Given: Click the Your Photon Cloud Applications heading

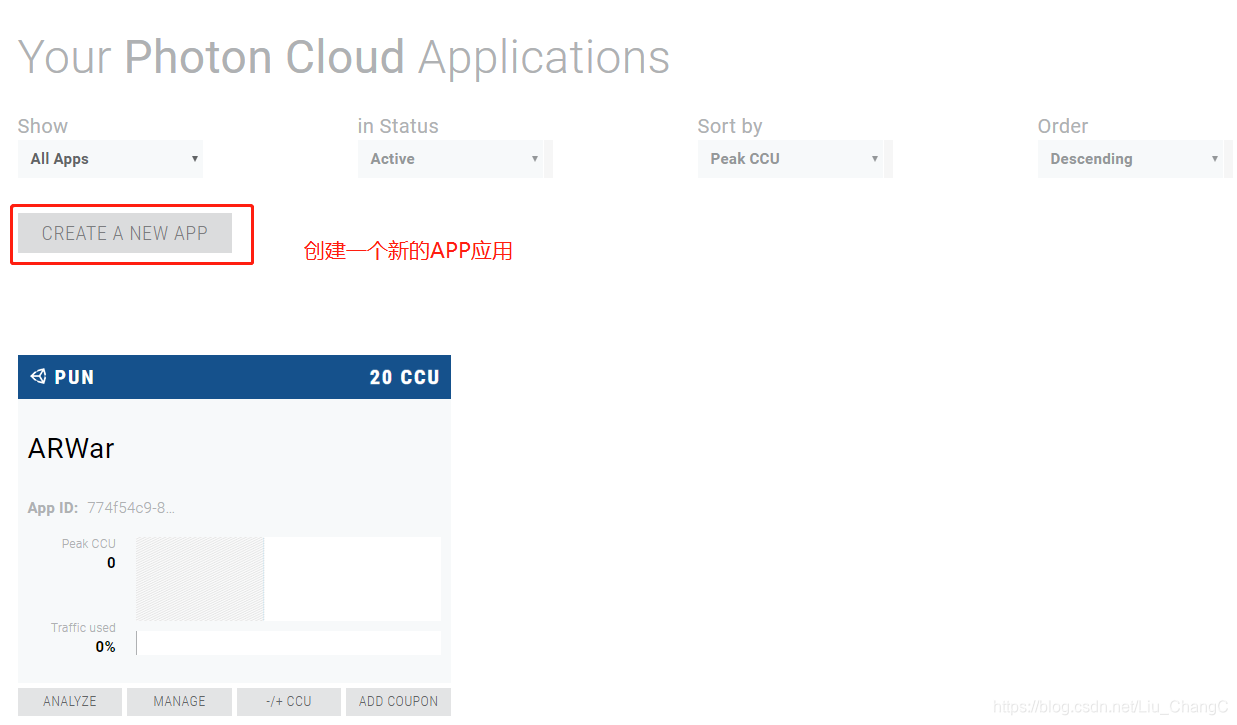Looking at the screenshot, I should (x=343, y=57).
